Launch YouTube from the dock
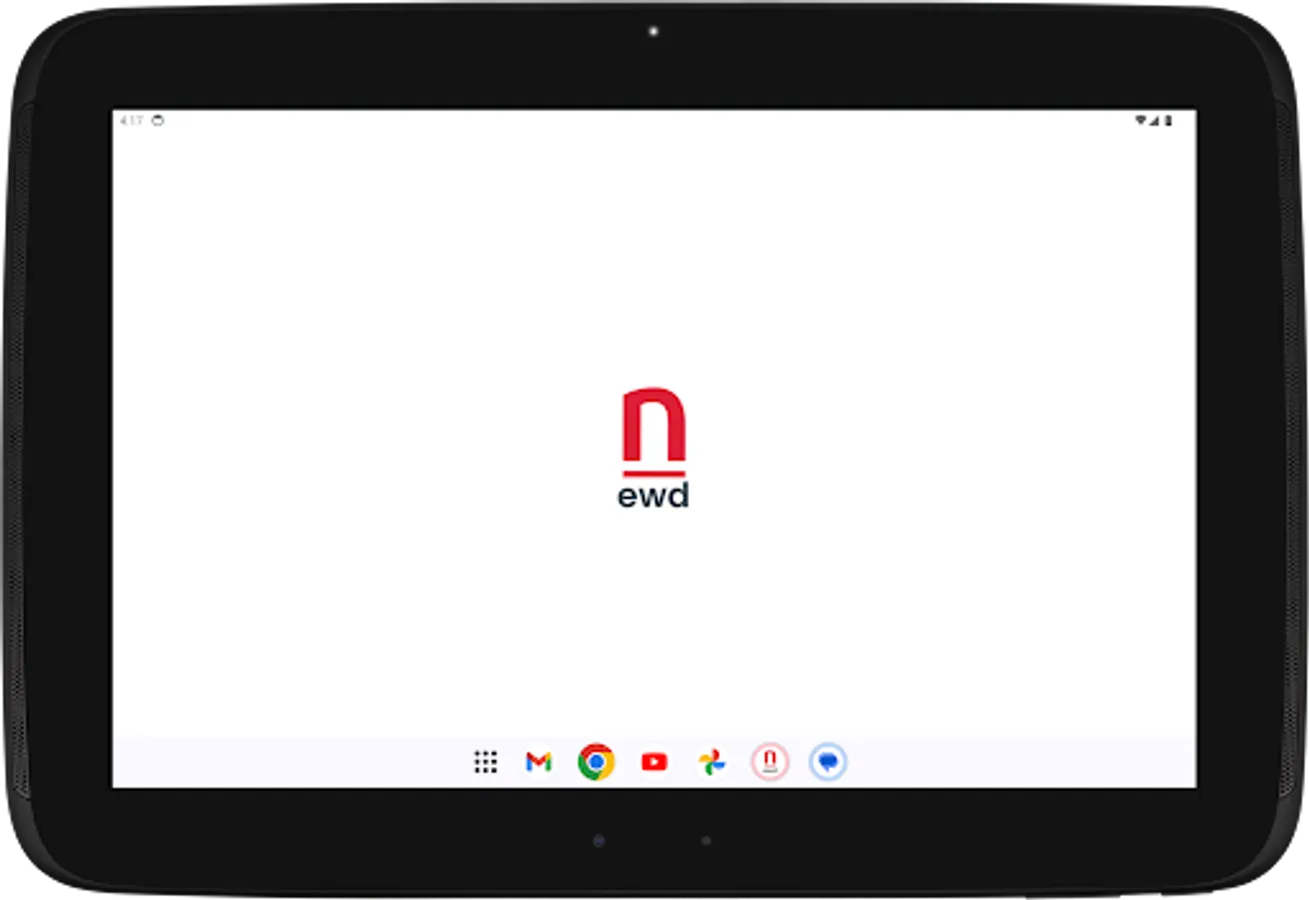This screenshot has width=1309, height=900. (x=653, y=762)
